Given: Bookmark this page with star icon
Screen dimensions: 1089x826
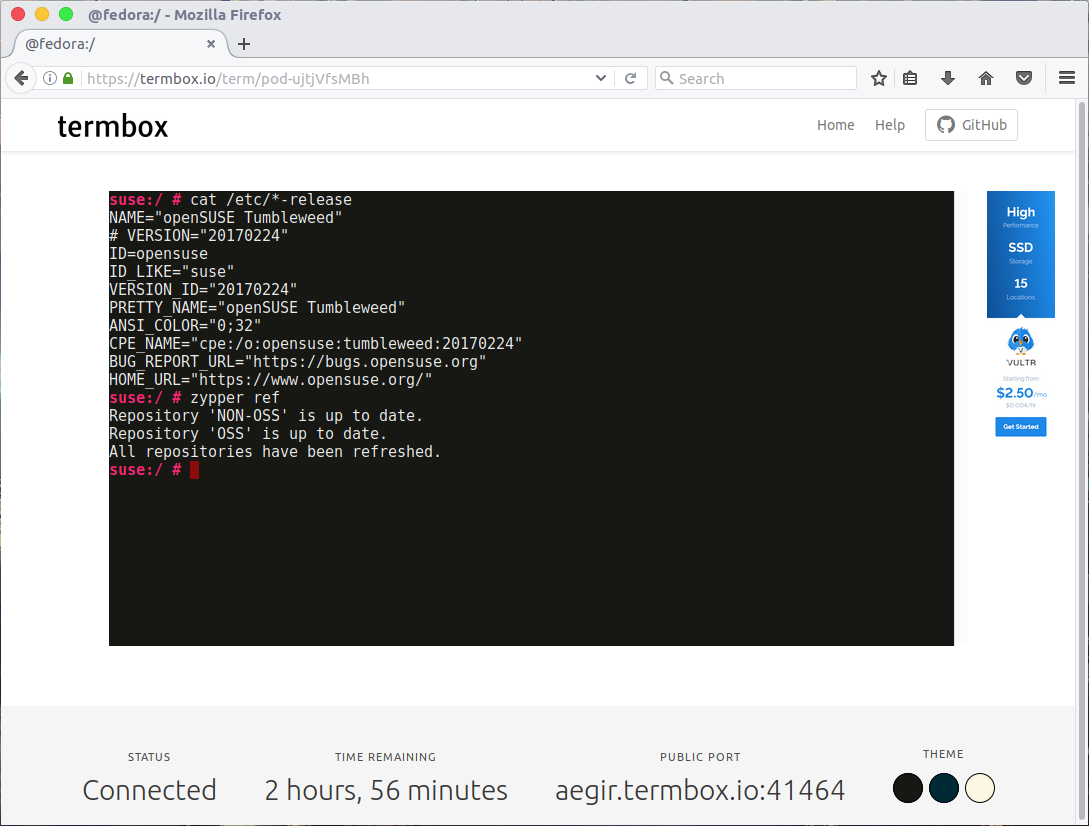Looking at the screenshot, I should (x=879, y=79).
